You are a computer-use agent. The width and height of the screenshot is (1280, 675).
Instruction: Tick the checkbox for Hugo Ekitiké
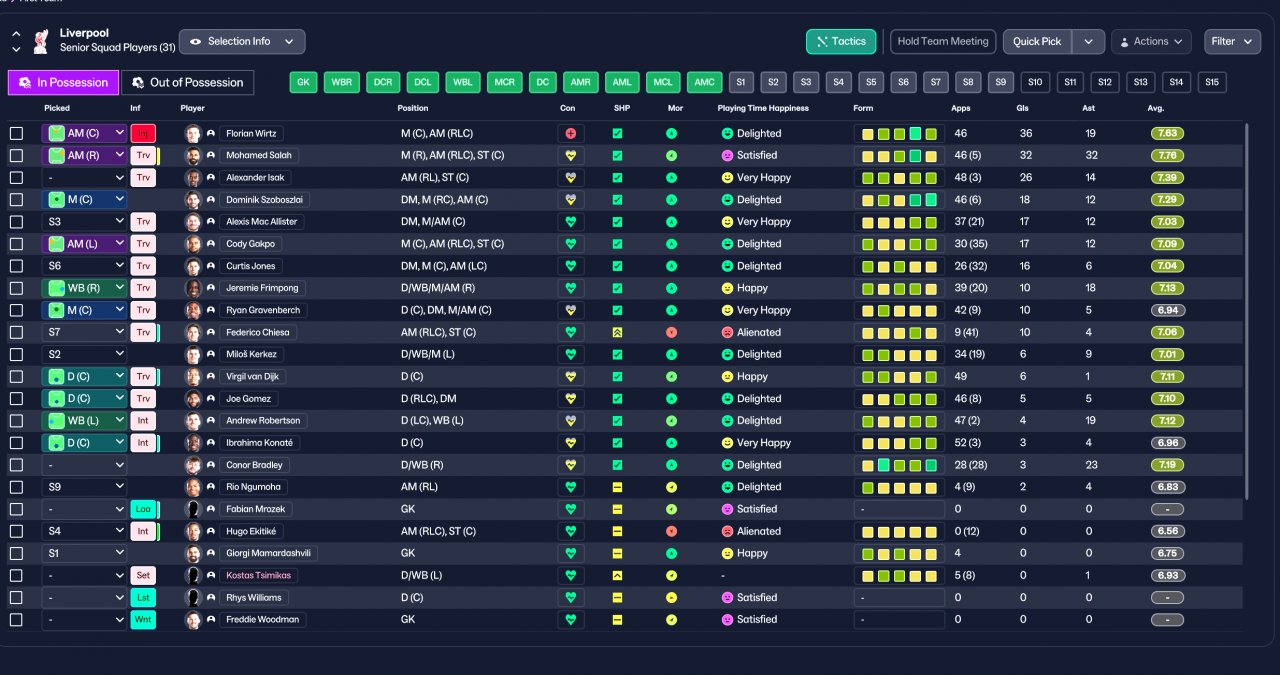16,531
